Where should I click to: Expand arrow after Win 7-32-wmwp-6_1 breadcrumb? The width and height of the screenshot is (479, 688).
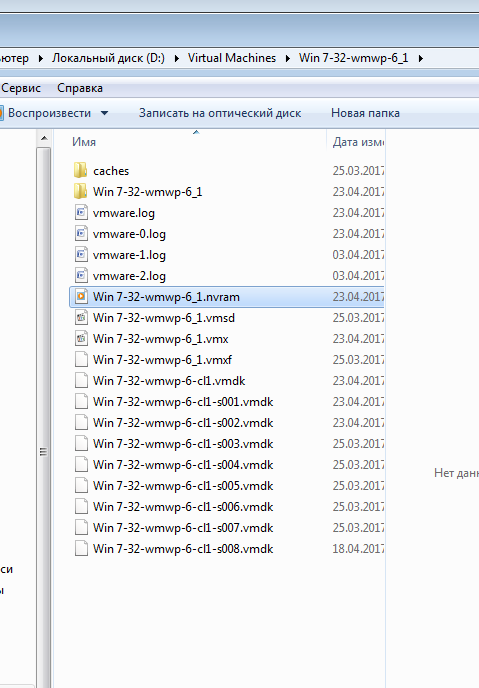(x=420, y=58)
